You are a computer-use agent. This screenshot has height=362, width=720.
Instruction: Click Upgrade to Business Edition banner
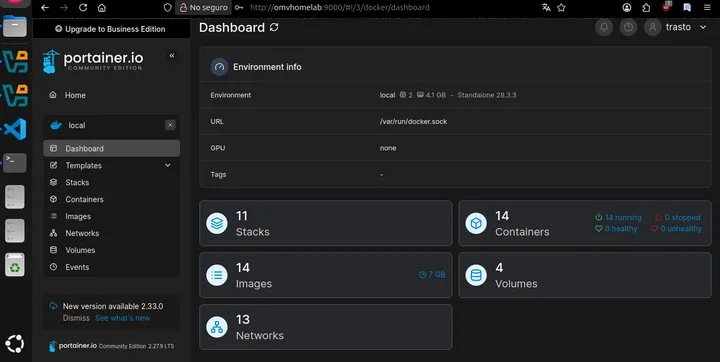(110, 29)
